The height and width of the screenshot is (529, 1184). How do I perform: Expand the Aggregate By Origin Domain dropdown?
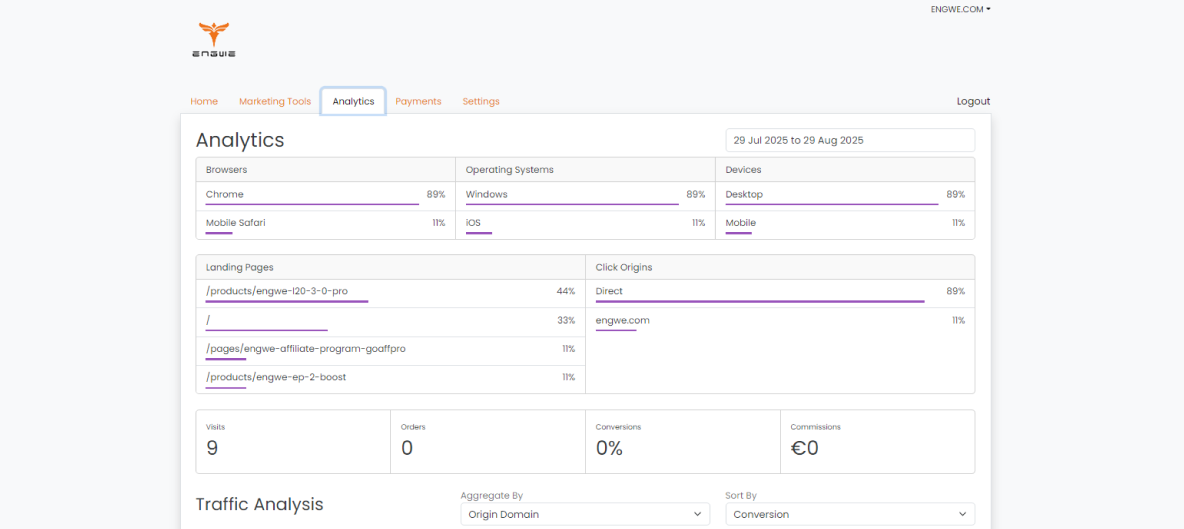pyautogui.click(x=585, y=514)
